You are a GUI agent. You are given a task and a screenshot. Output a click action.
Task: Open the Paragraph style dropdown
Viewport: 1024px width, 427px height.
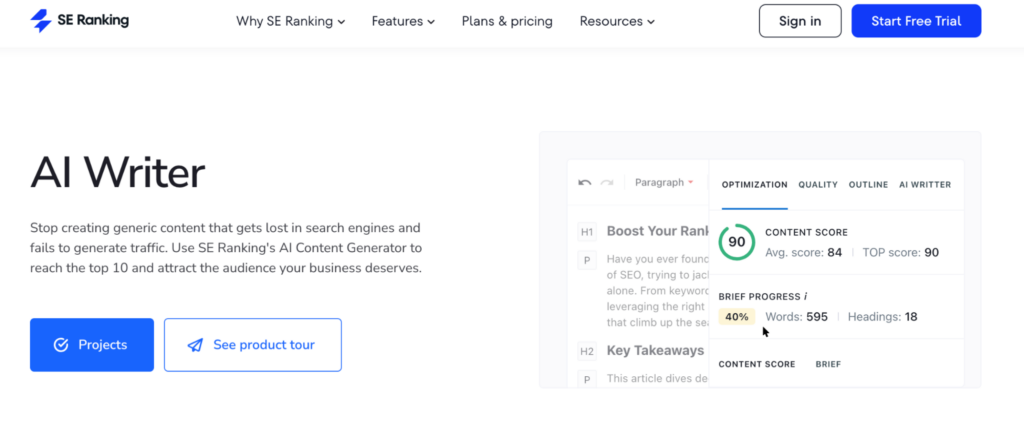point(664,183)
